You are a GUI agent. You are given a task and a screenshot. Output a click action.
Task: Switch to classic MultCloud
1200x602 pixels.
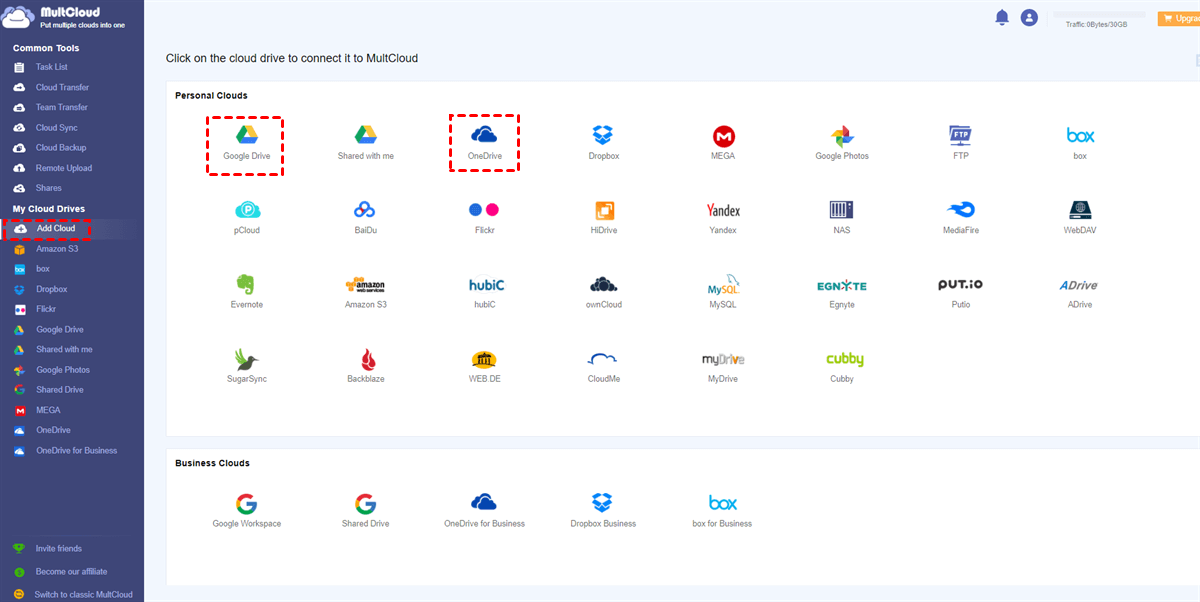coord(84,594)
